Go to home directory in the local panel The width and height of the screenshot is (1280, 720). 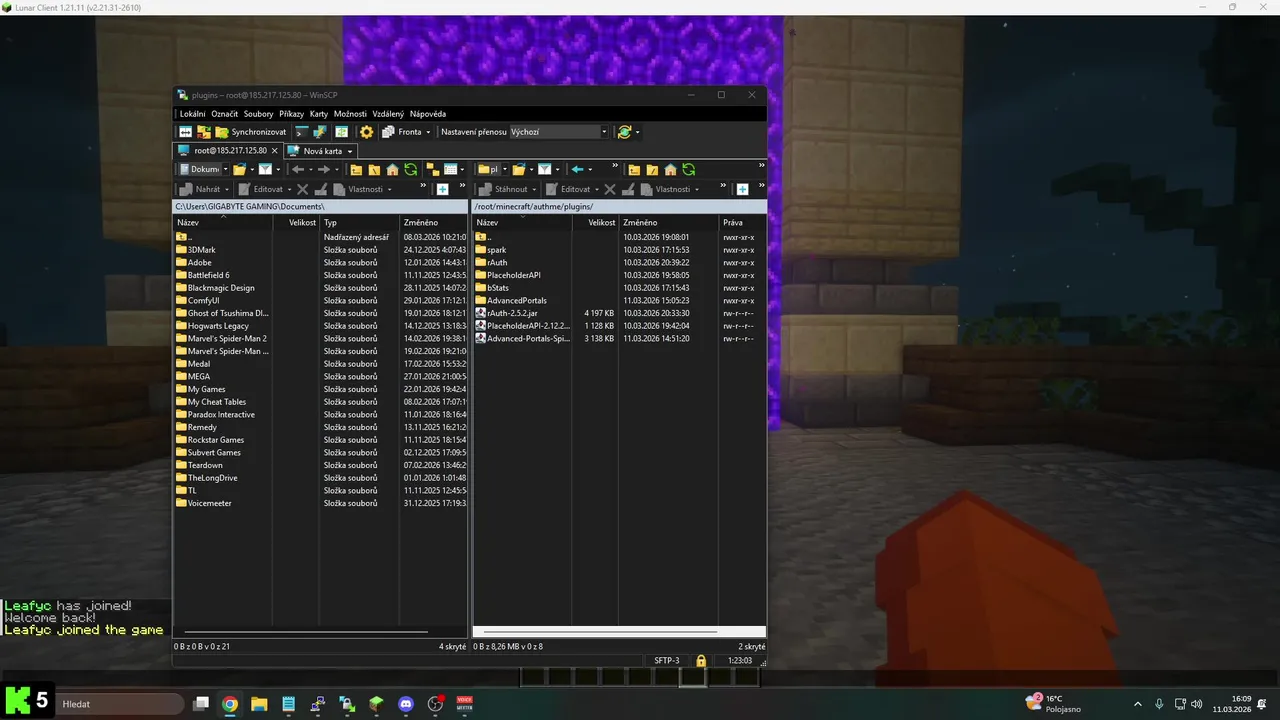pyautogui.click(x=392, y=169)
